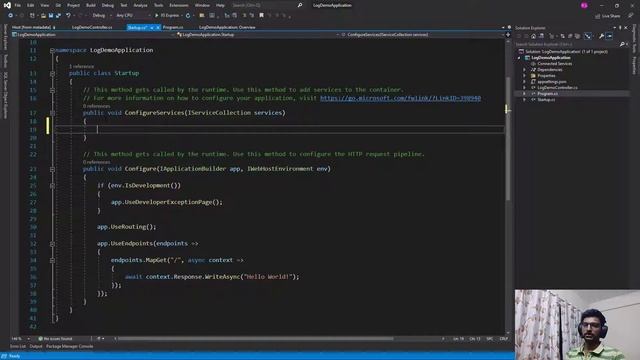Toggle Solution Explorer Preview Selected Items icon

(x=609, y=36)
